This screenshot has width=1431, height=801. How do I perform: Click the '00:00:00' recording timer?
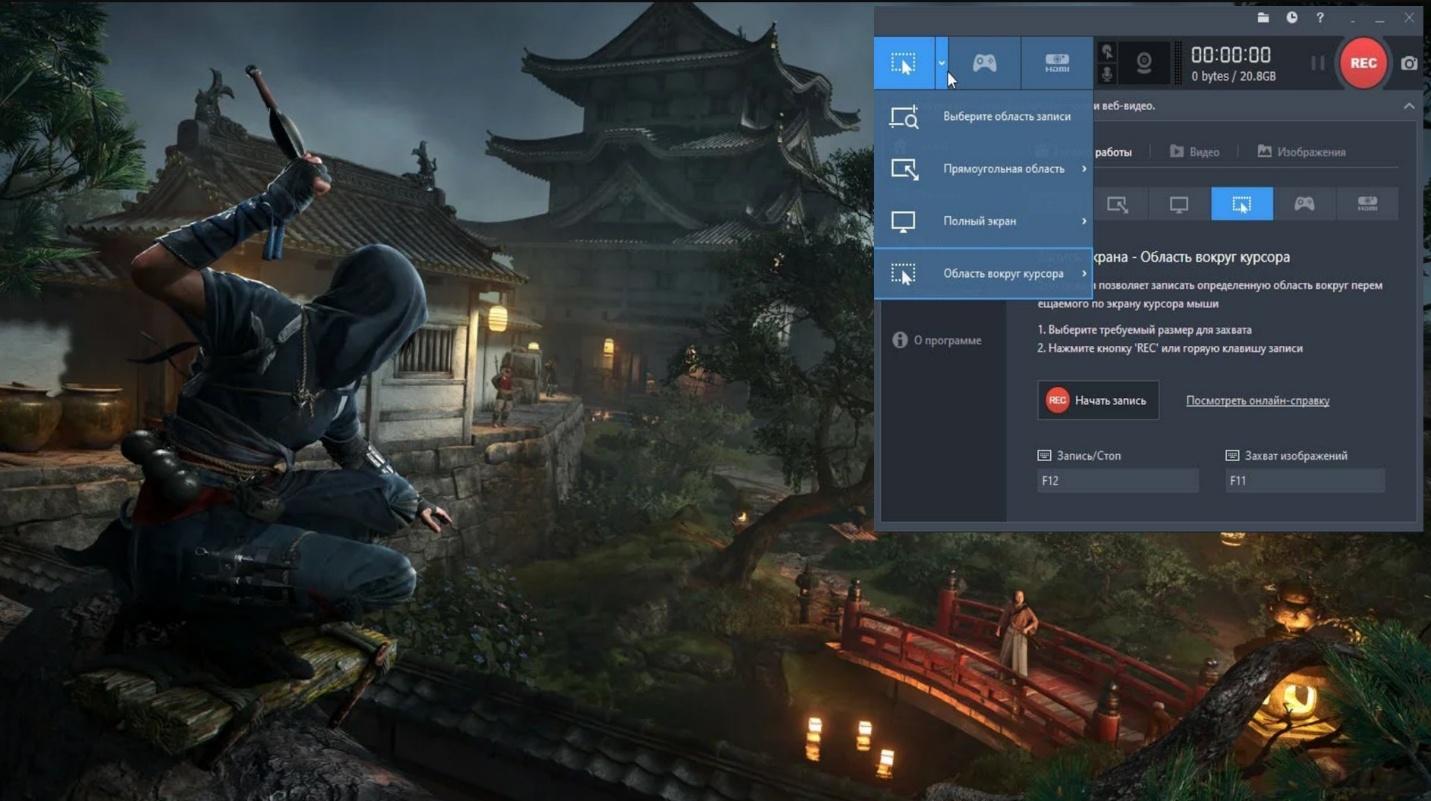[1231, 55]
